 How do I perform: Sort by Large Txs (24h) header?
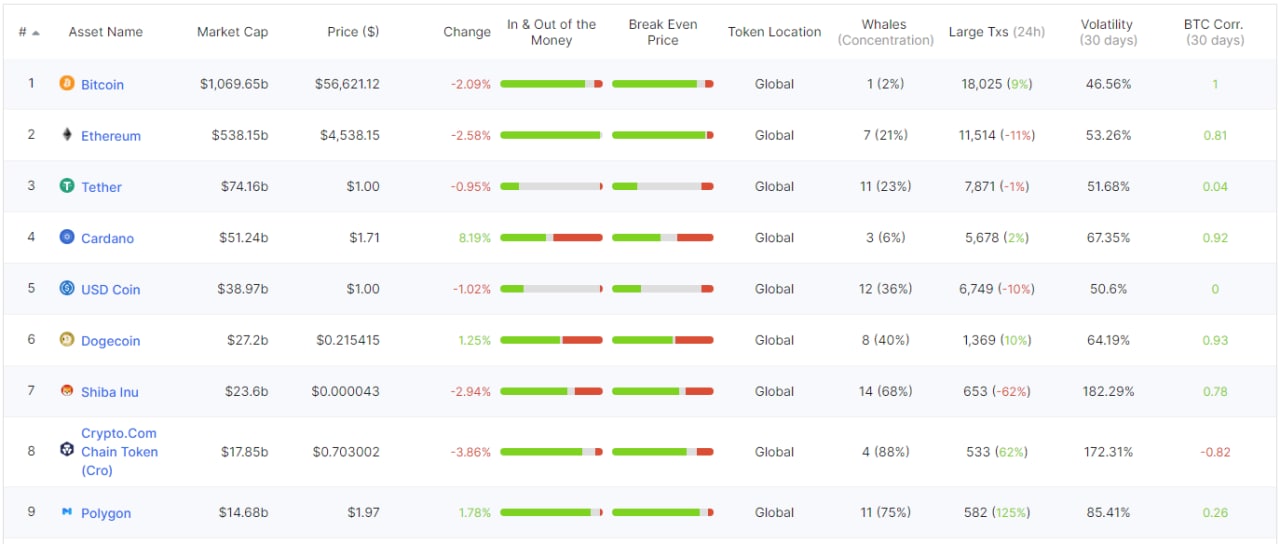click(x=996, y=32)
